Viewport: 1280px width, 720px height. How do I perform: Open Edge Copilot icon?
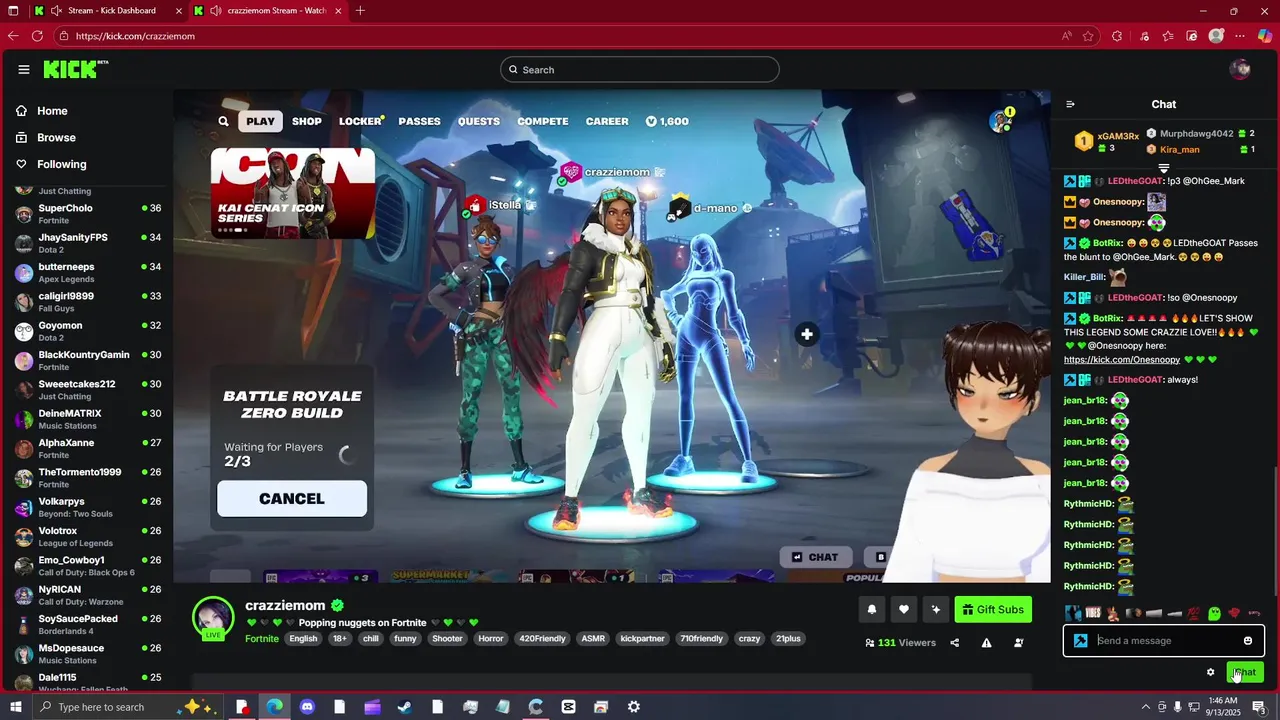[1264, 36]
